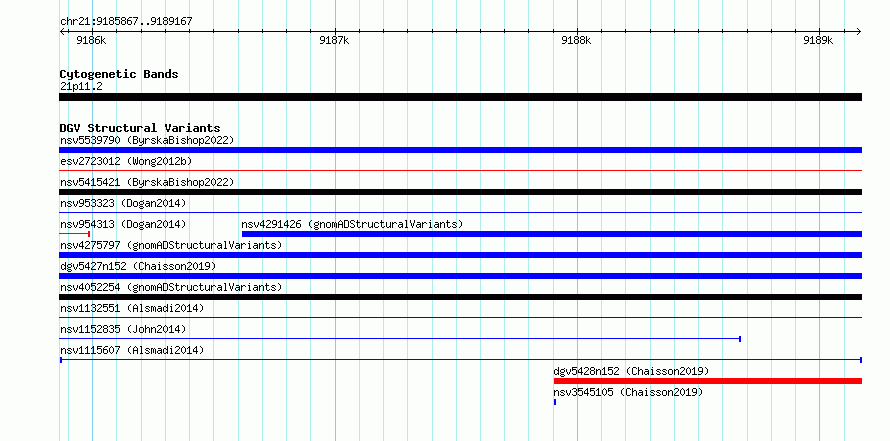Open nsv1152835 (John2014) label
This screenshot has height=441, width=890.
(123, 329)
